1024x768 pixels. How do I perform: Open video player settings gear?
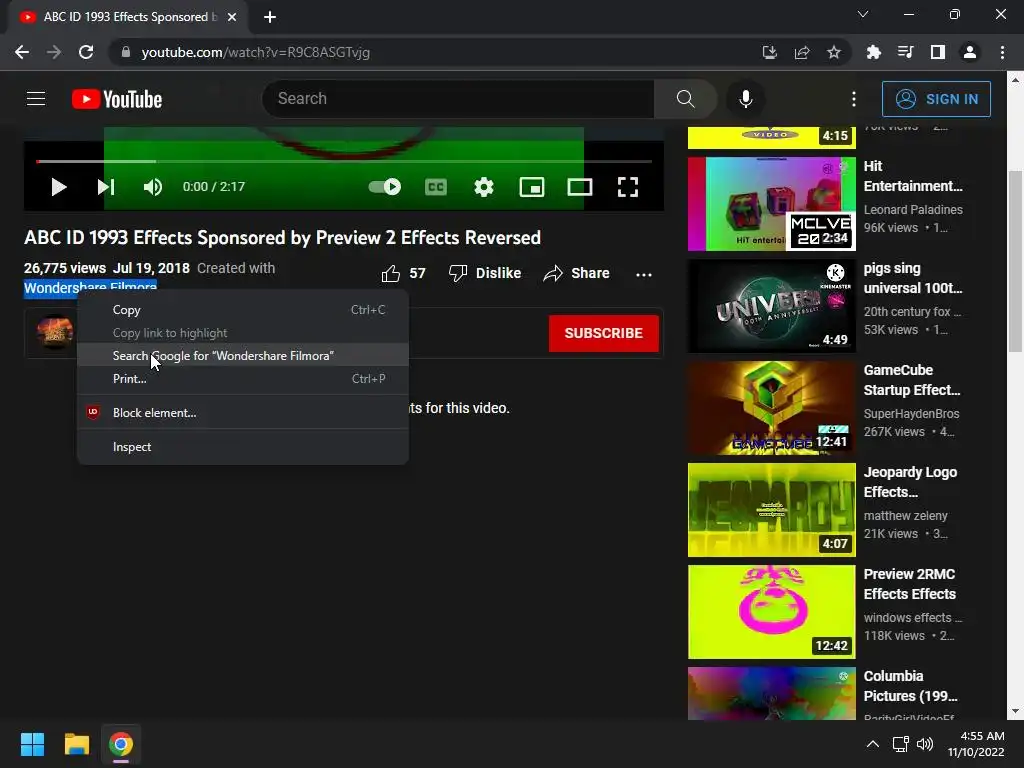coord(484,187)
